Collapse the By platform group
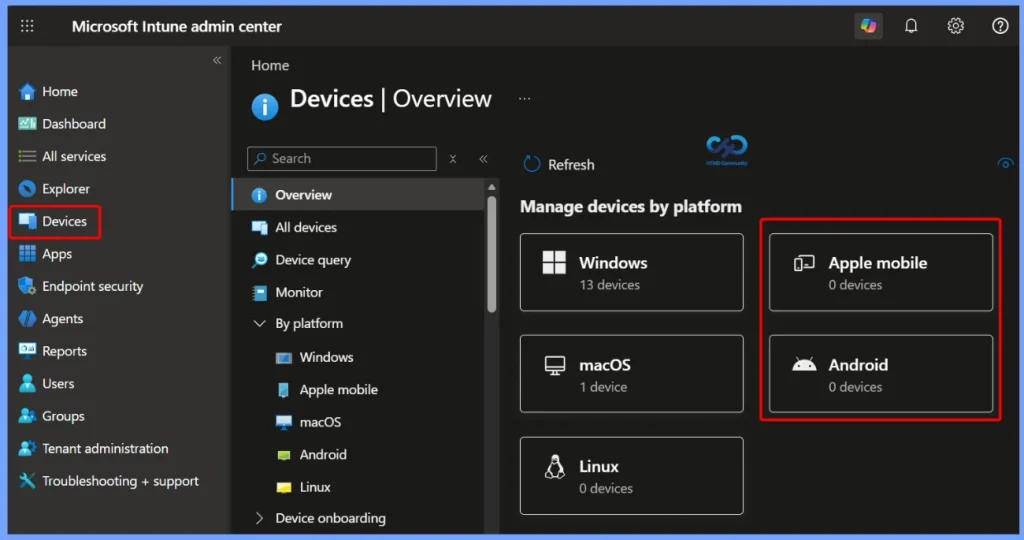This screenshot has height=540, width=1024. point(259,324)
